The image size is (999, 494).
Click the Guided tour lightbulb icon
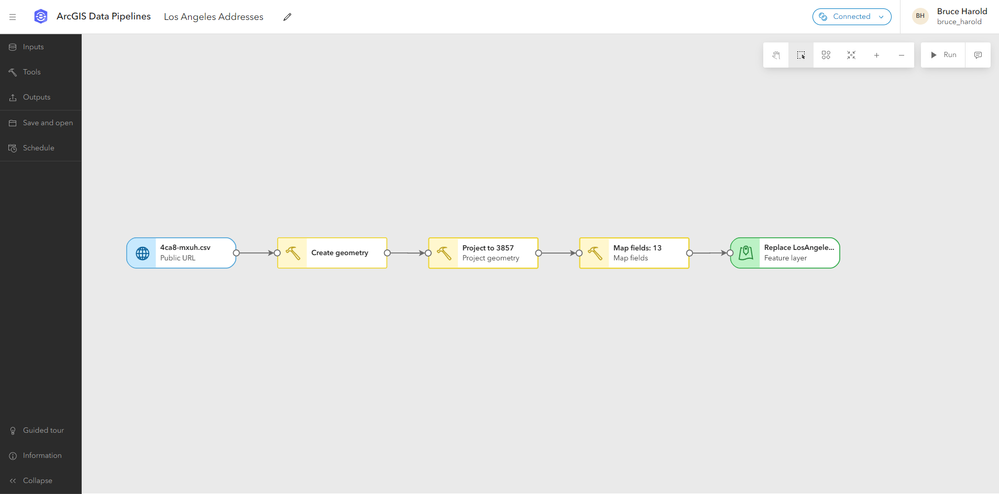tap(12, 430)
